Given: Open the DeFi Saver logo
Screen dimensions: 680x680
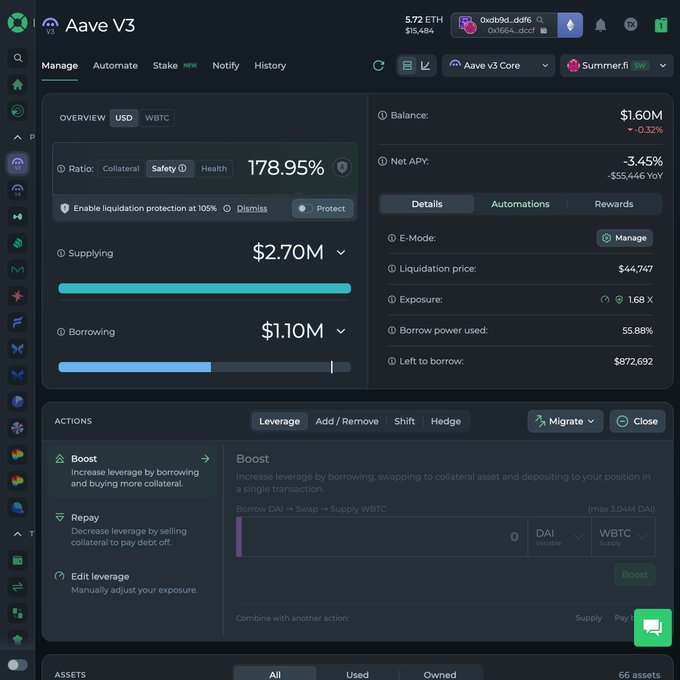Looking at the screenshot, I should point(17,23).
